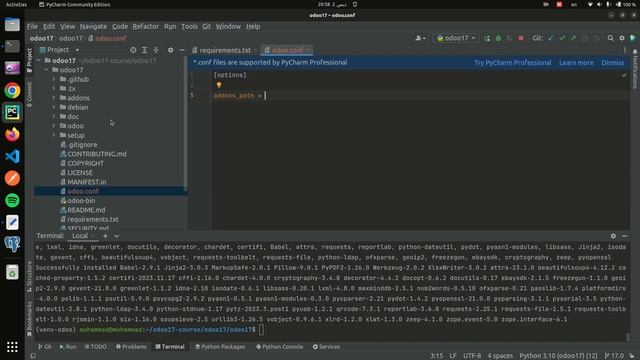Open terminal panel settings gear

tap(613, 236)
